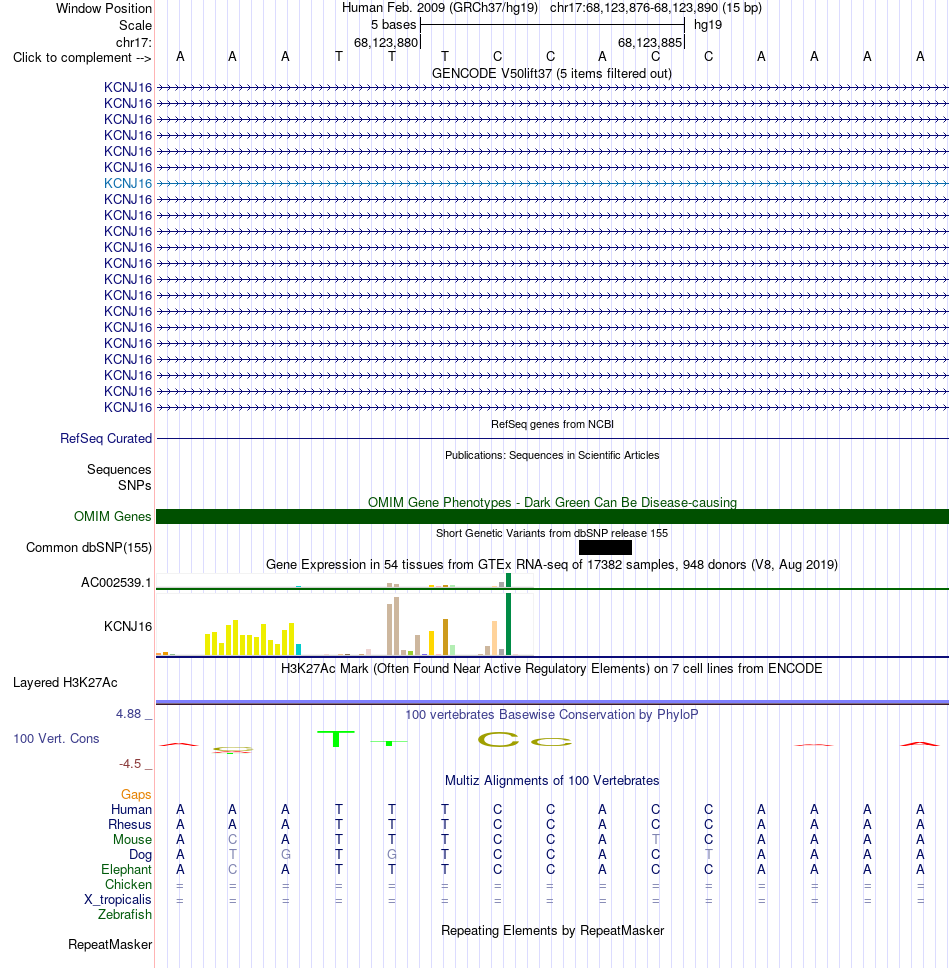Screen dimensions: 950x968
Task: Open 'Publications: Sequences in Scientific Articles' track title
Action: pos(552,455)
